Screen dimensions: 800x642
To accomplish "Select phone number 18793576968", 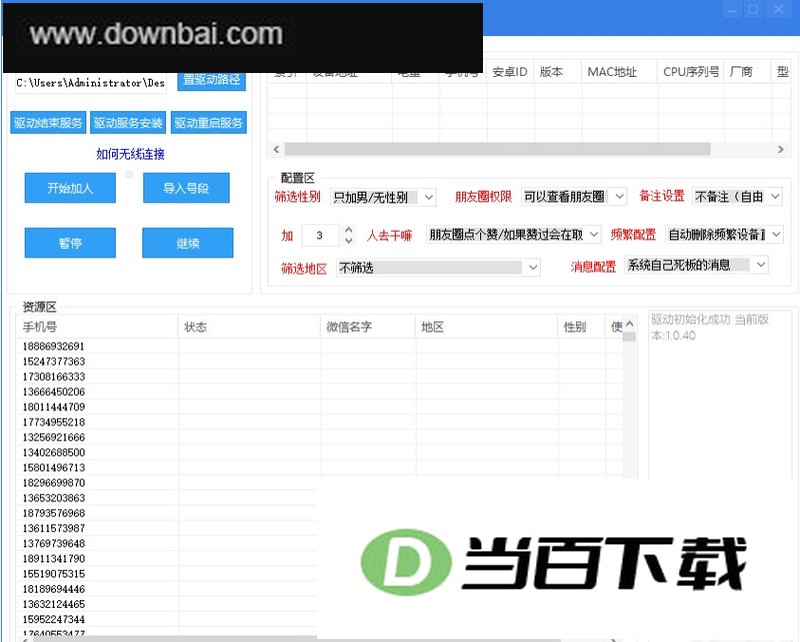I will click(x=53, y=513).
